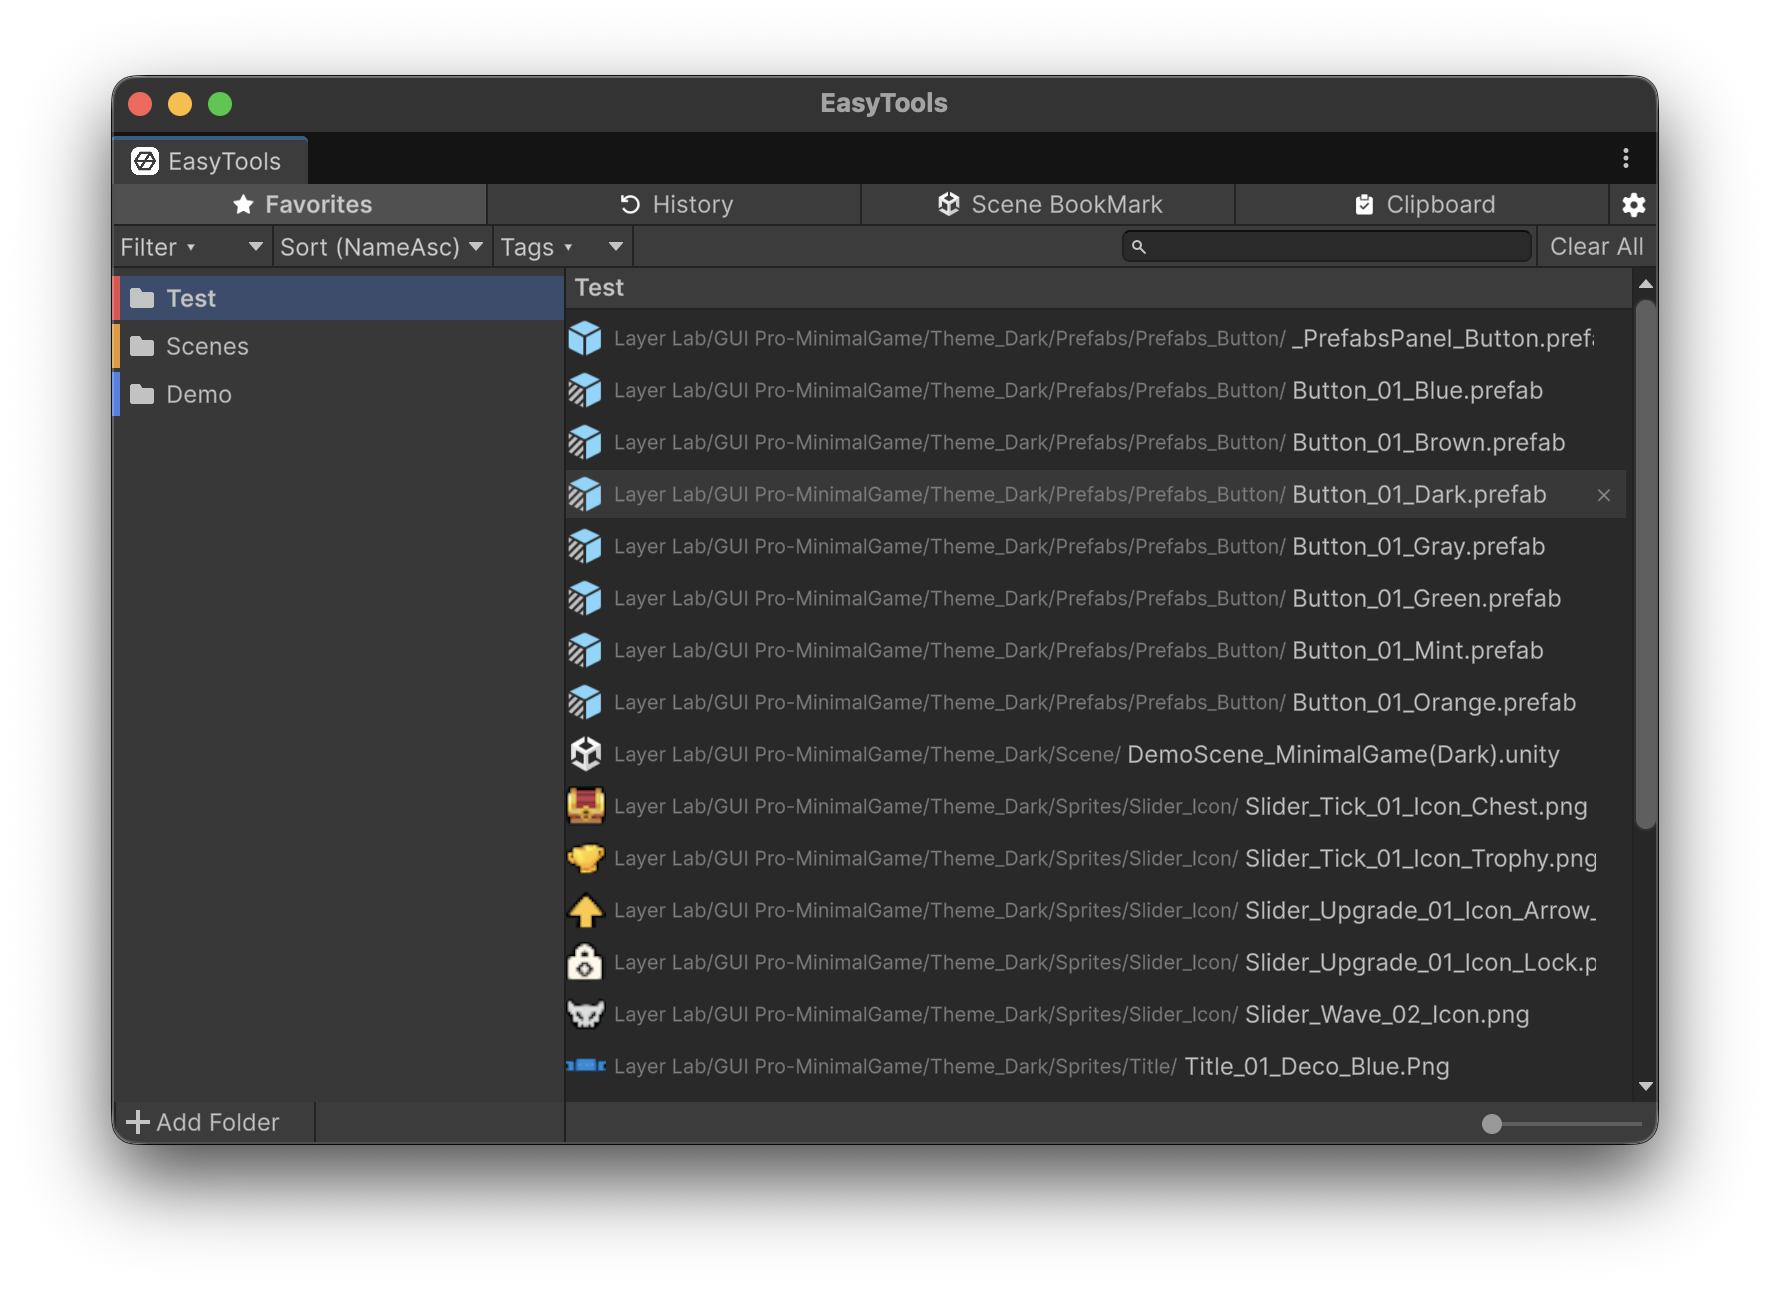
Task: Click inside the search input field
Action: 1327,246
